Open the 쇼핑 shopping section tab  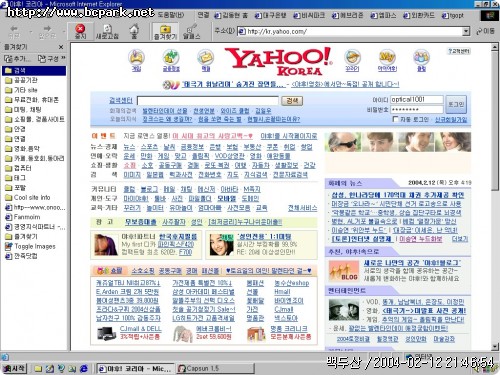[110, 271]
